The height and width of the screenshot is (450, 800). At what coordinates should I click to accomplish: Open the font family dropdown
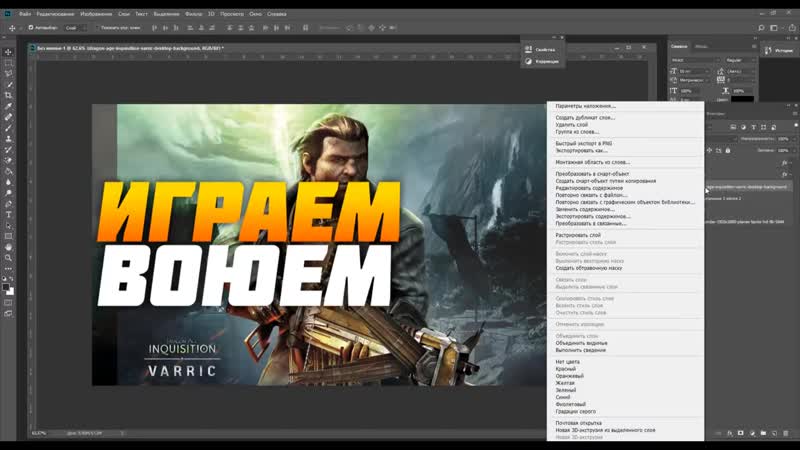695,60
